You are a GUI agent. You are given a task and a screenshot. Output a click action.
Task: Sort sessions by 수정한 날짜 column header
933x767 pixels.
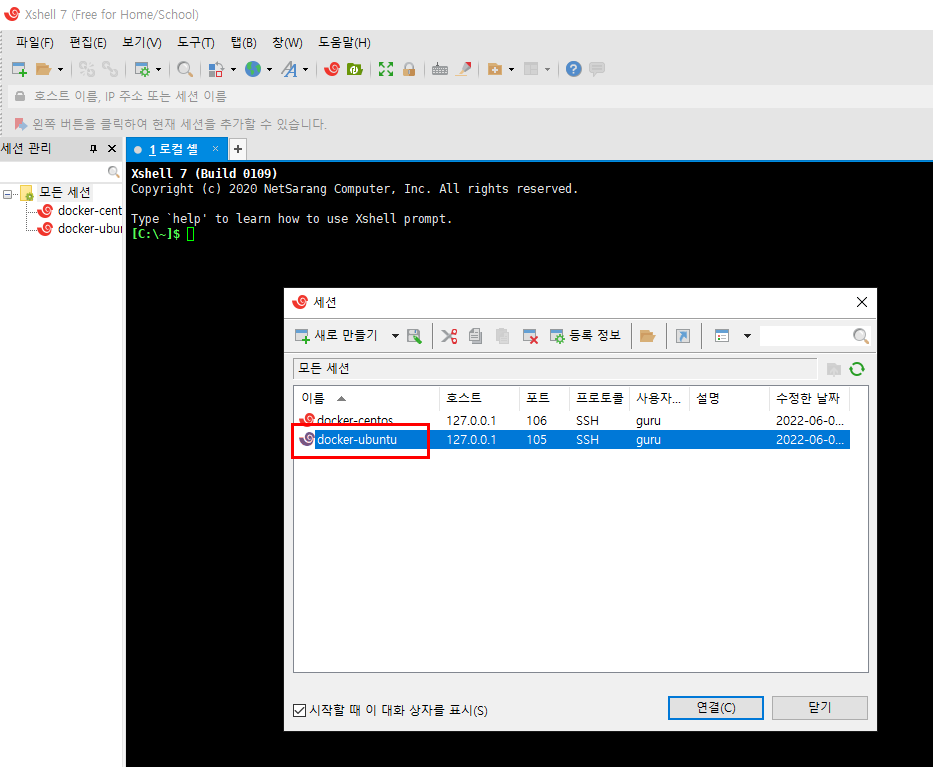pos(809,398)
